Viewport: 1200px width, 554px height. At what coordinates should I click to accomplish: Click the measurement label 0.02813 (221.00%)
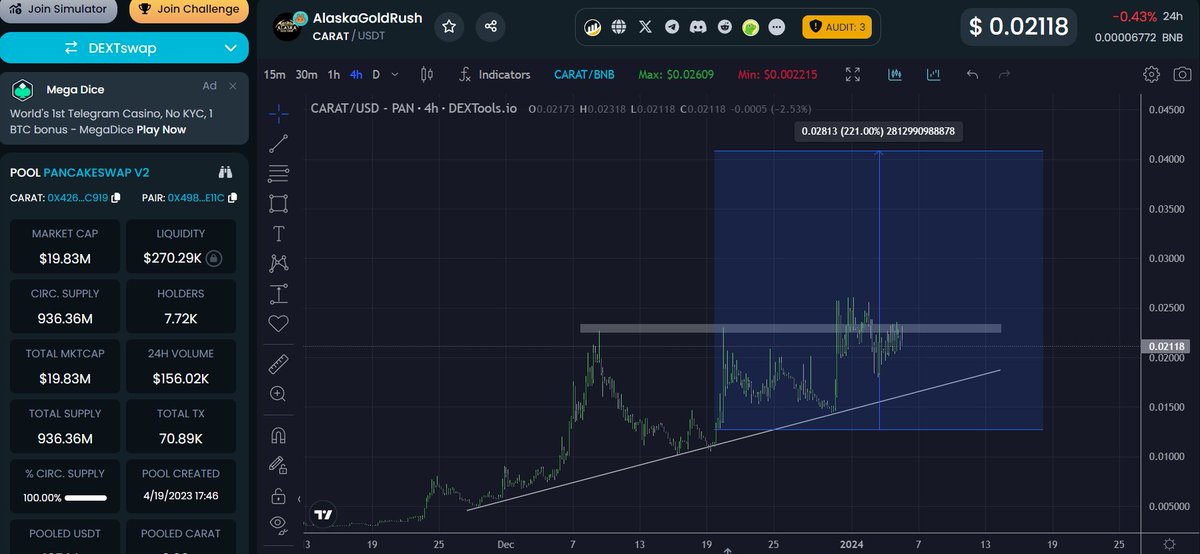[879, 131]
